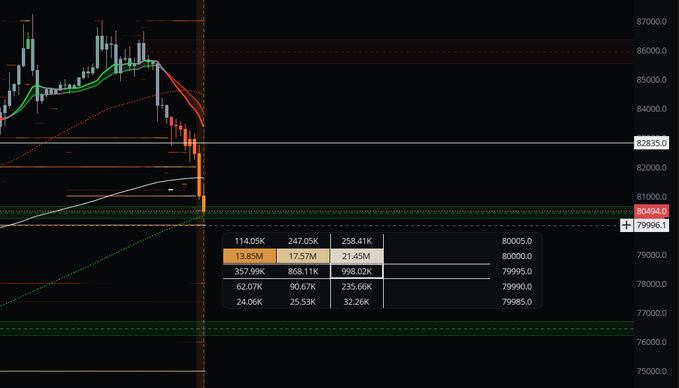Click the plus icon beside 79996.1

pyautogui.click(x=626, y=225)
